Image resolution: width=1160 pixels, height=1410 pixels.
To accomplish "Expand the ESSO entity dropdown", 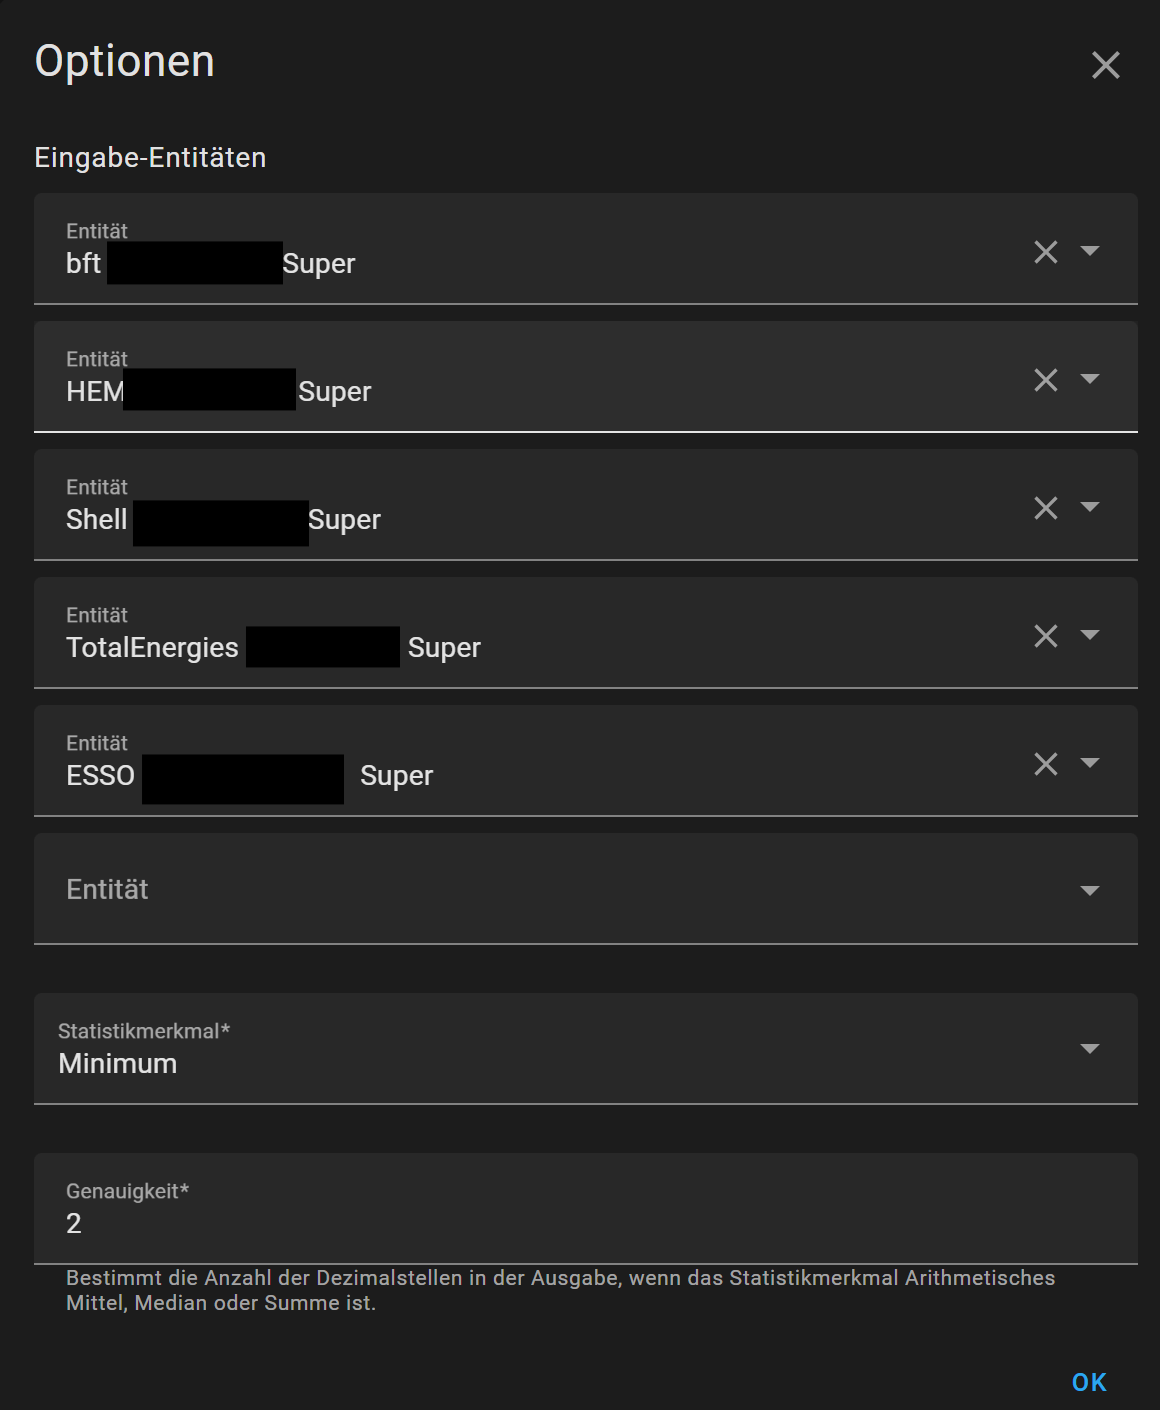I will click(1090, 763).
